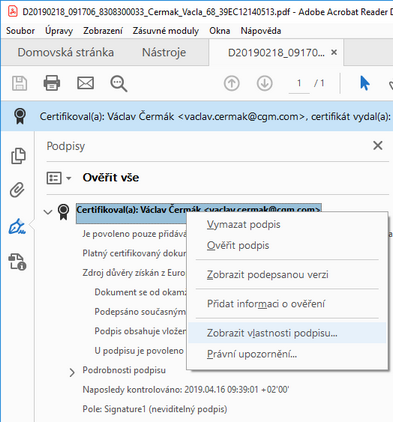Go to next page down arrow
Viewport: 393px width, 422px height.
pyautogui.click(x=265, y=83)
